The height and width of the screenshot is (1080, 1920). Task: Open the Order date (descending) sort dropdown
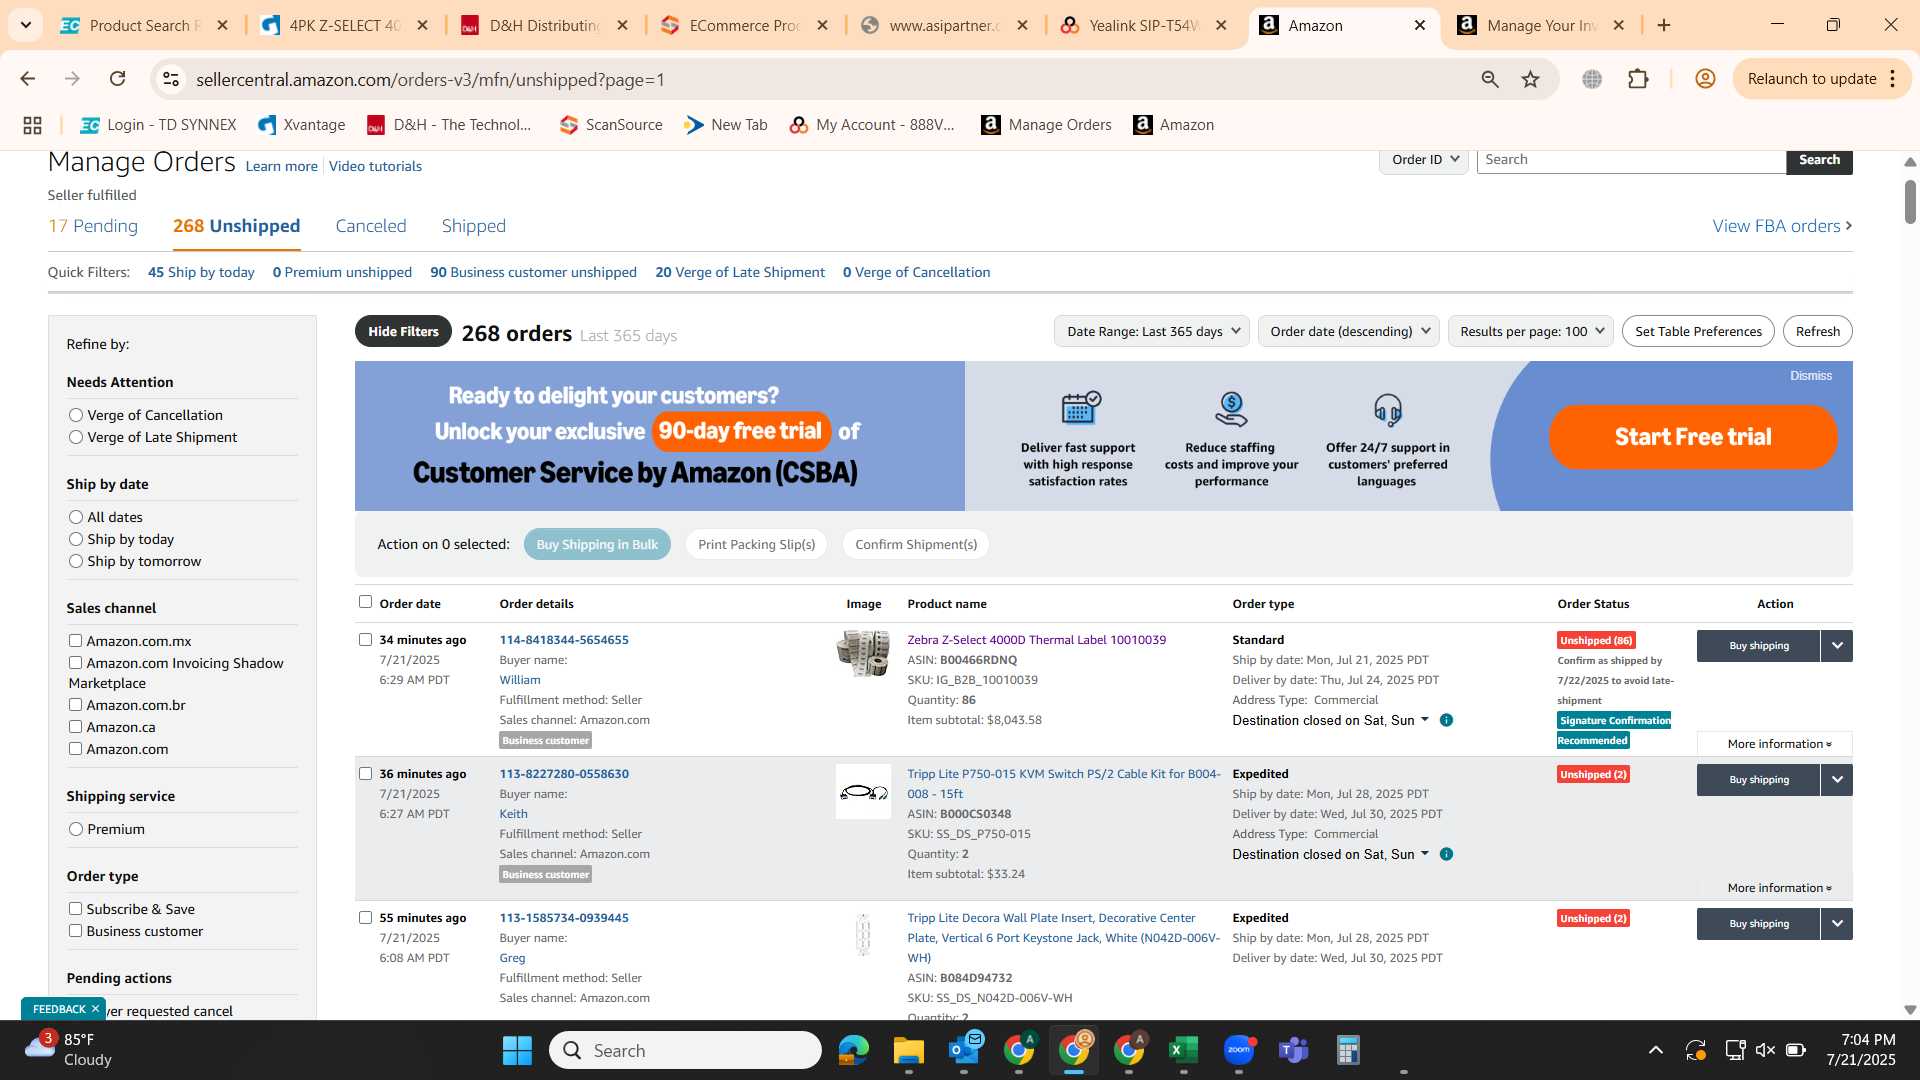tap(1349, 331)
